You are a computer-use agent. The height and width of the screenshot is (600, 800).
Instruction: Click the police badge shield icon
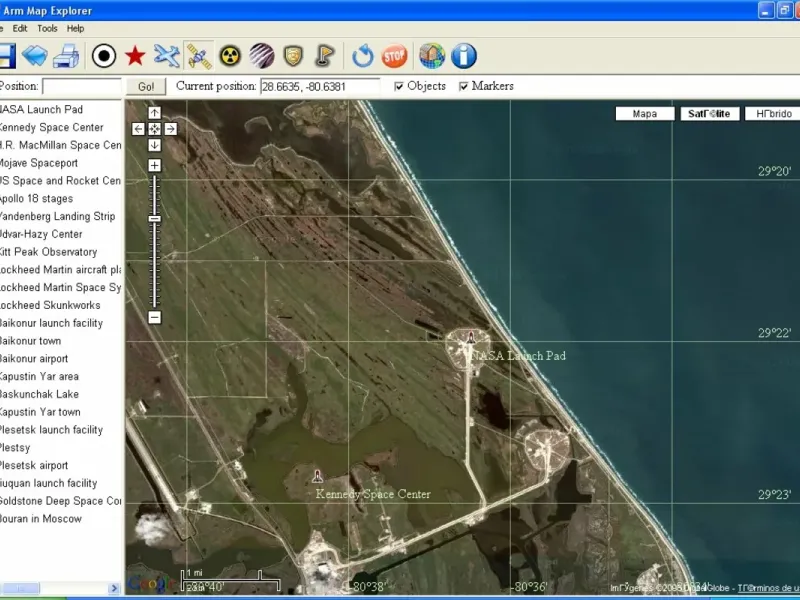tap(292, 56)
